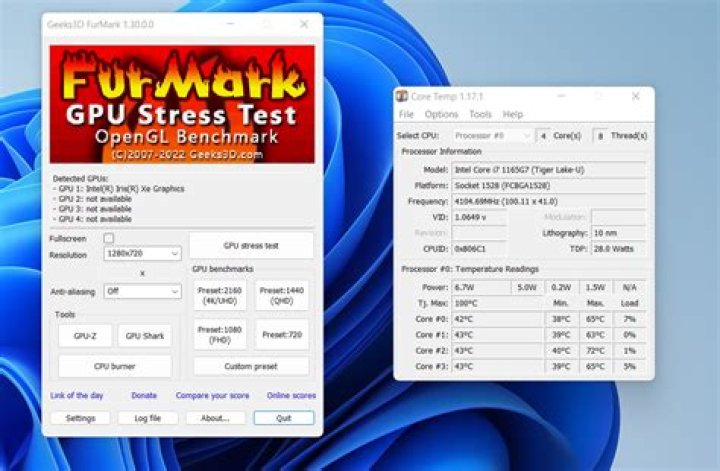Viewport: 720px width, 471px height.
Task: Follow the Link of the day link
Action: tap(77, 395)
